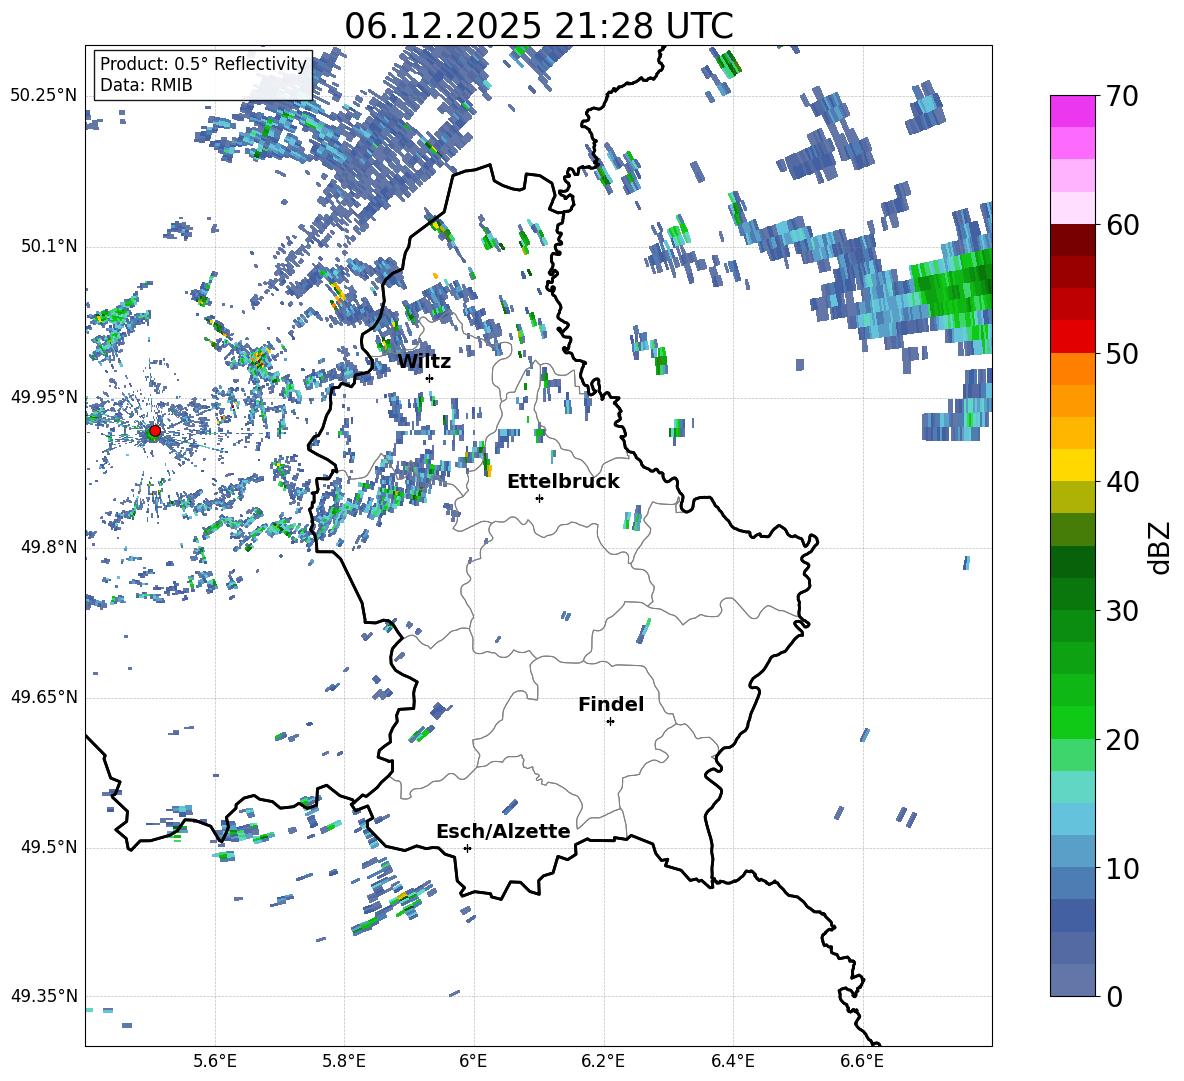Click the latitude label 49.35°N
The height and width of the screenshot is (1081, 1184).
[44, 996]
